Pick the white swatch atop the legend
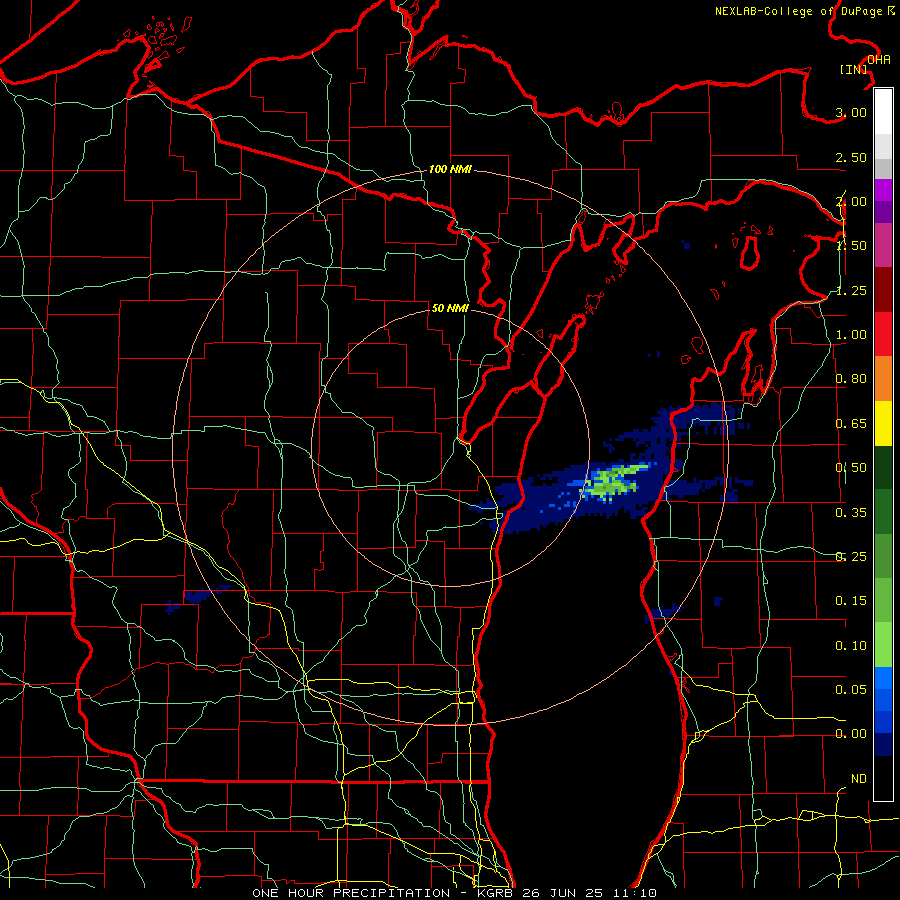The width and height of the screenshot is (900, 900). tap(883, 112)
